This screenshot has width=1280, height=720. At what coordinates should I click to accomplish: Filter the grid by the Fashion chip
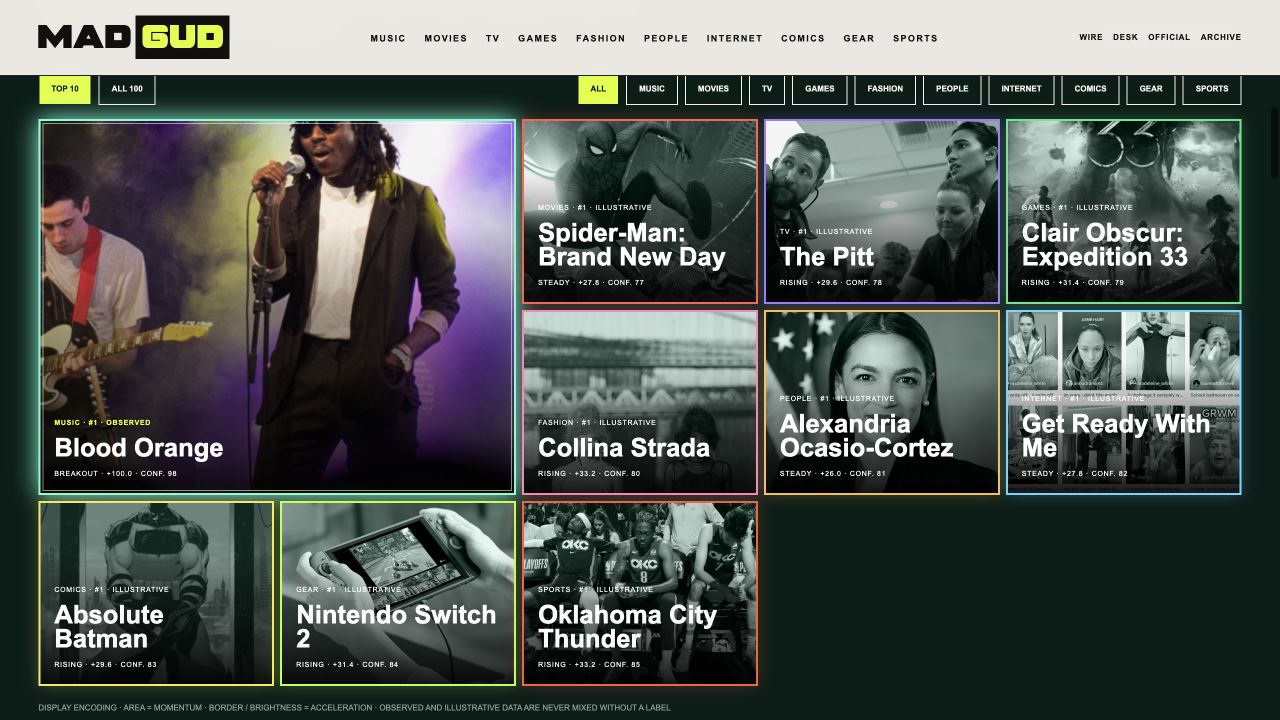(x=885, y=89)
